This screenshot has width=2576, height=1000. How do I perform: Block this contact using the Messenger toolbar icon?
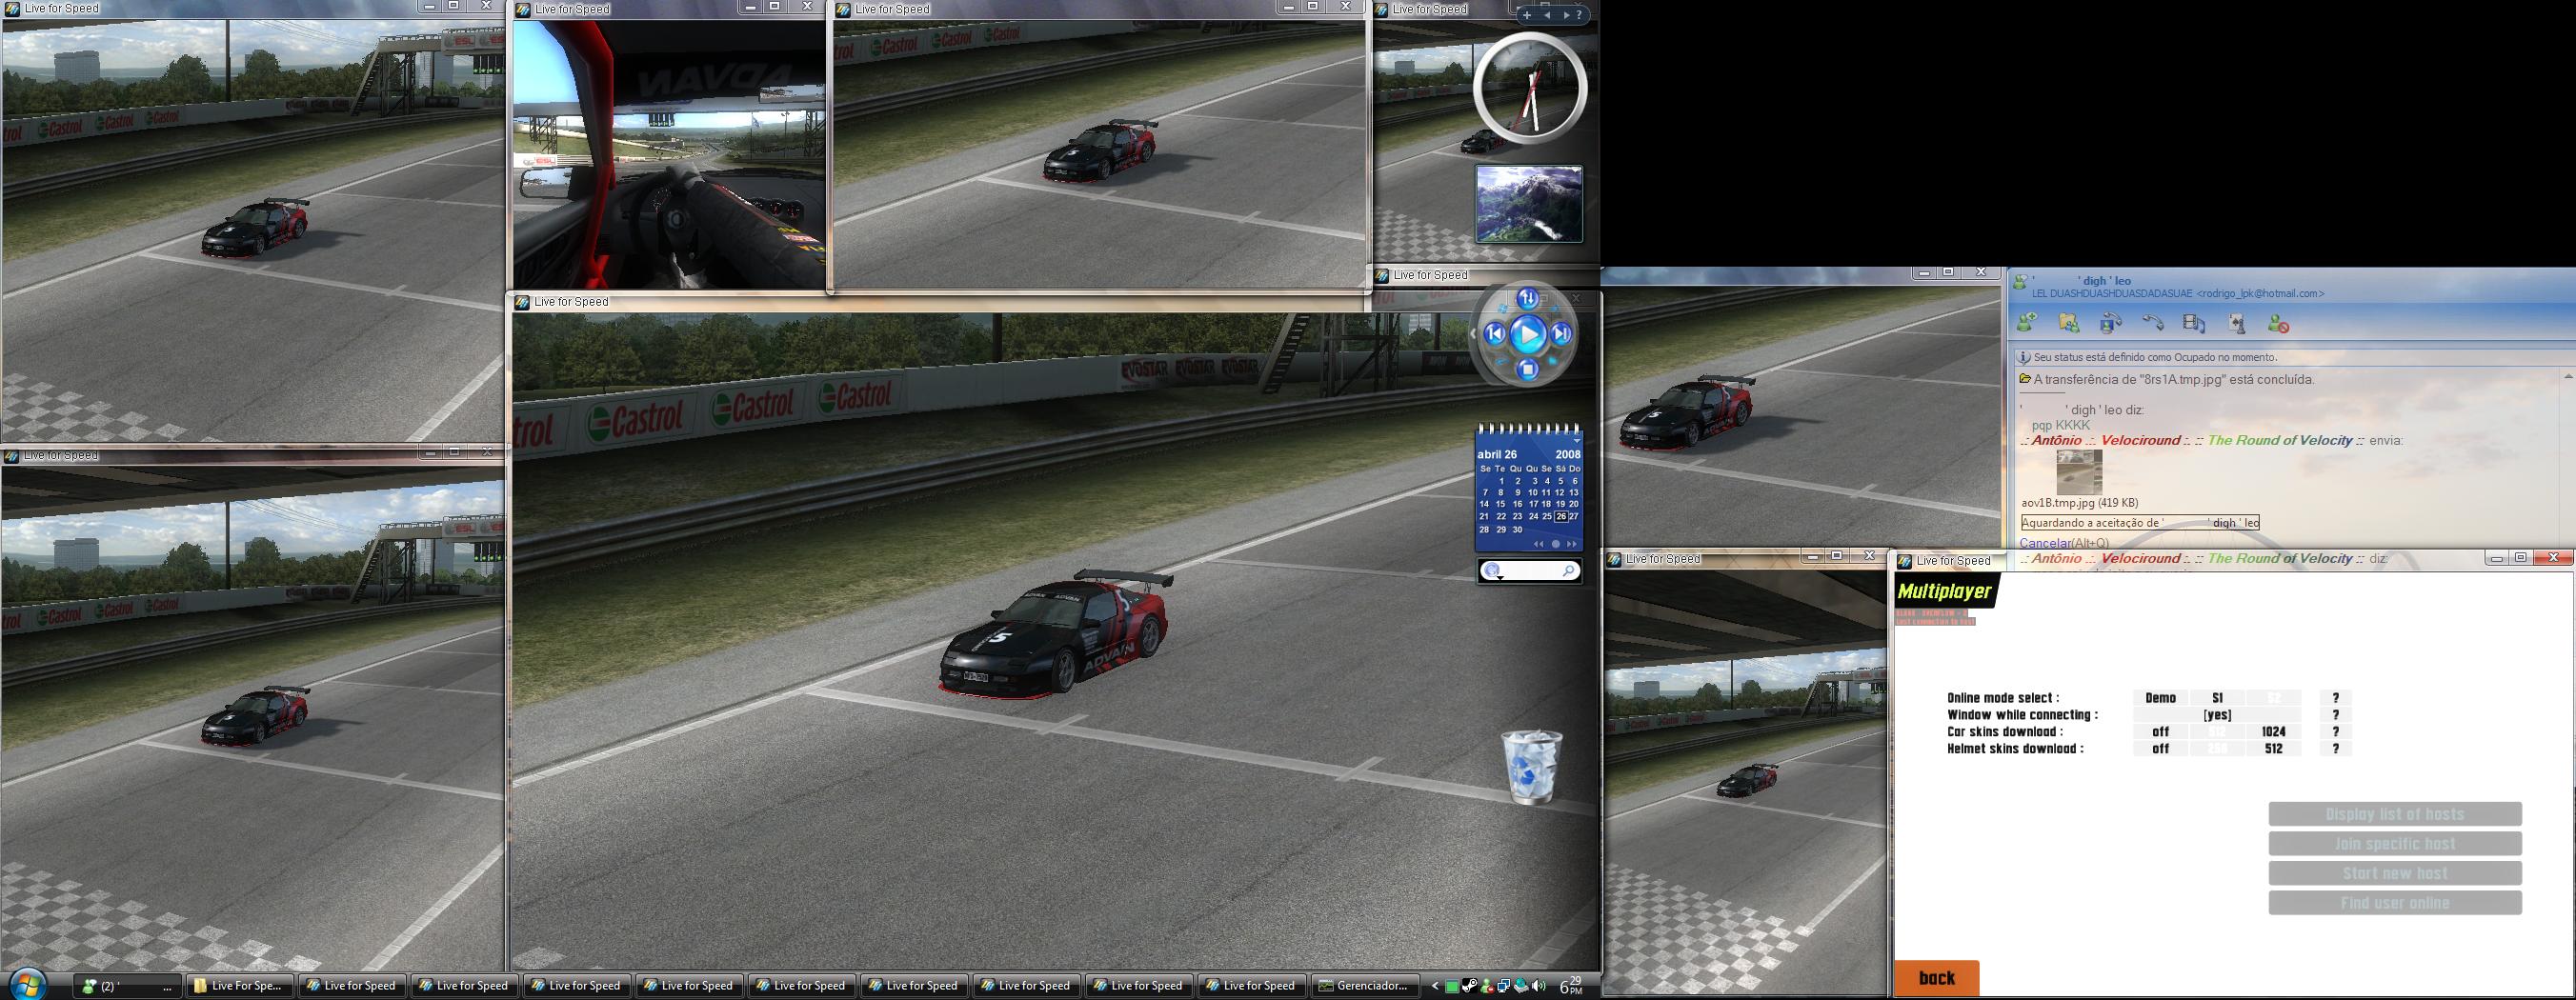tap(2278, 323)
